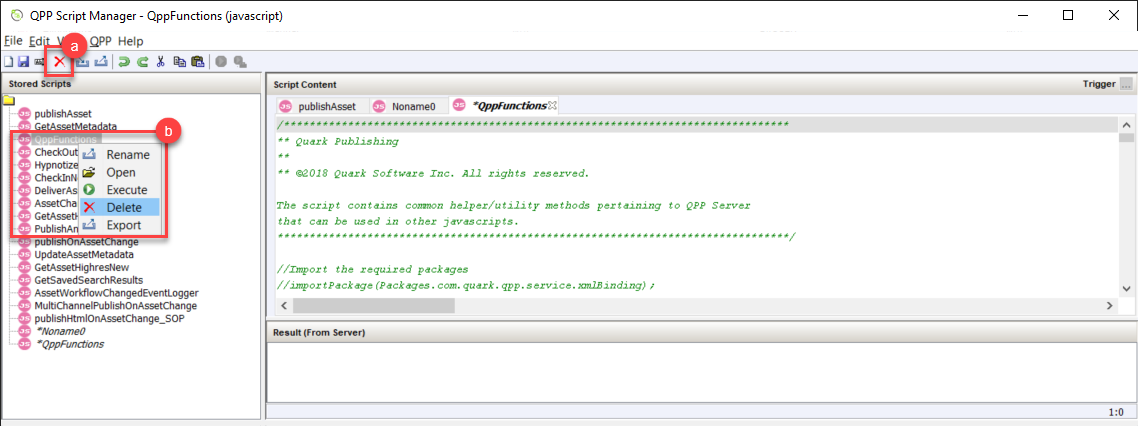Click the red X Delete toolbar icon
This screenshot has width=1138, height=426.
tap(60, 62)
